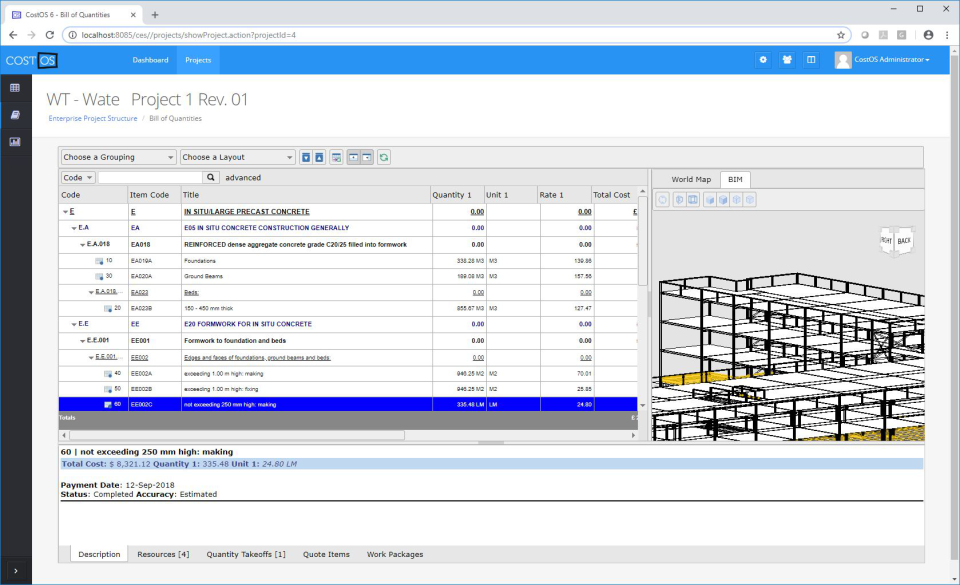Navigate to Enterprise Project Structure breadcrumb
This screenshot has width=960, height=585.
[91, 118]
